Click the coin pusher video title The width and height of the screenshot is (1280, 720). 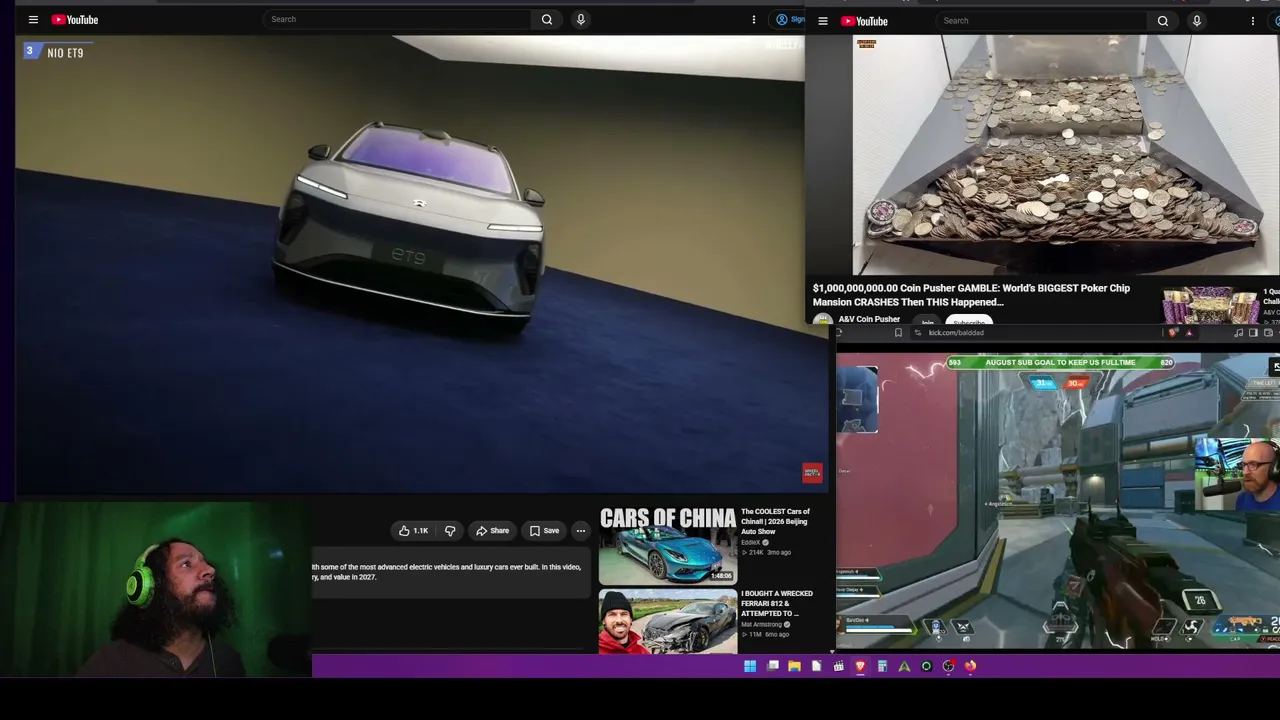[971, 295]
